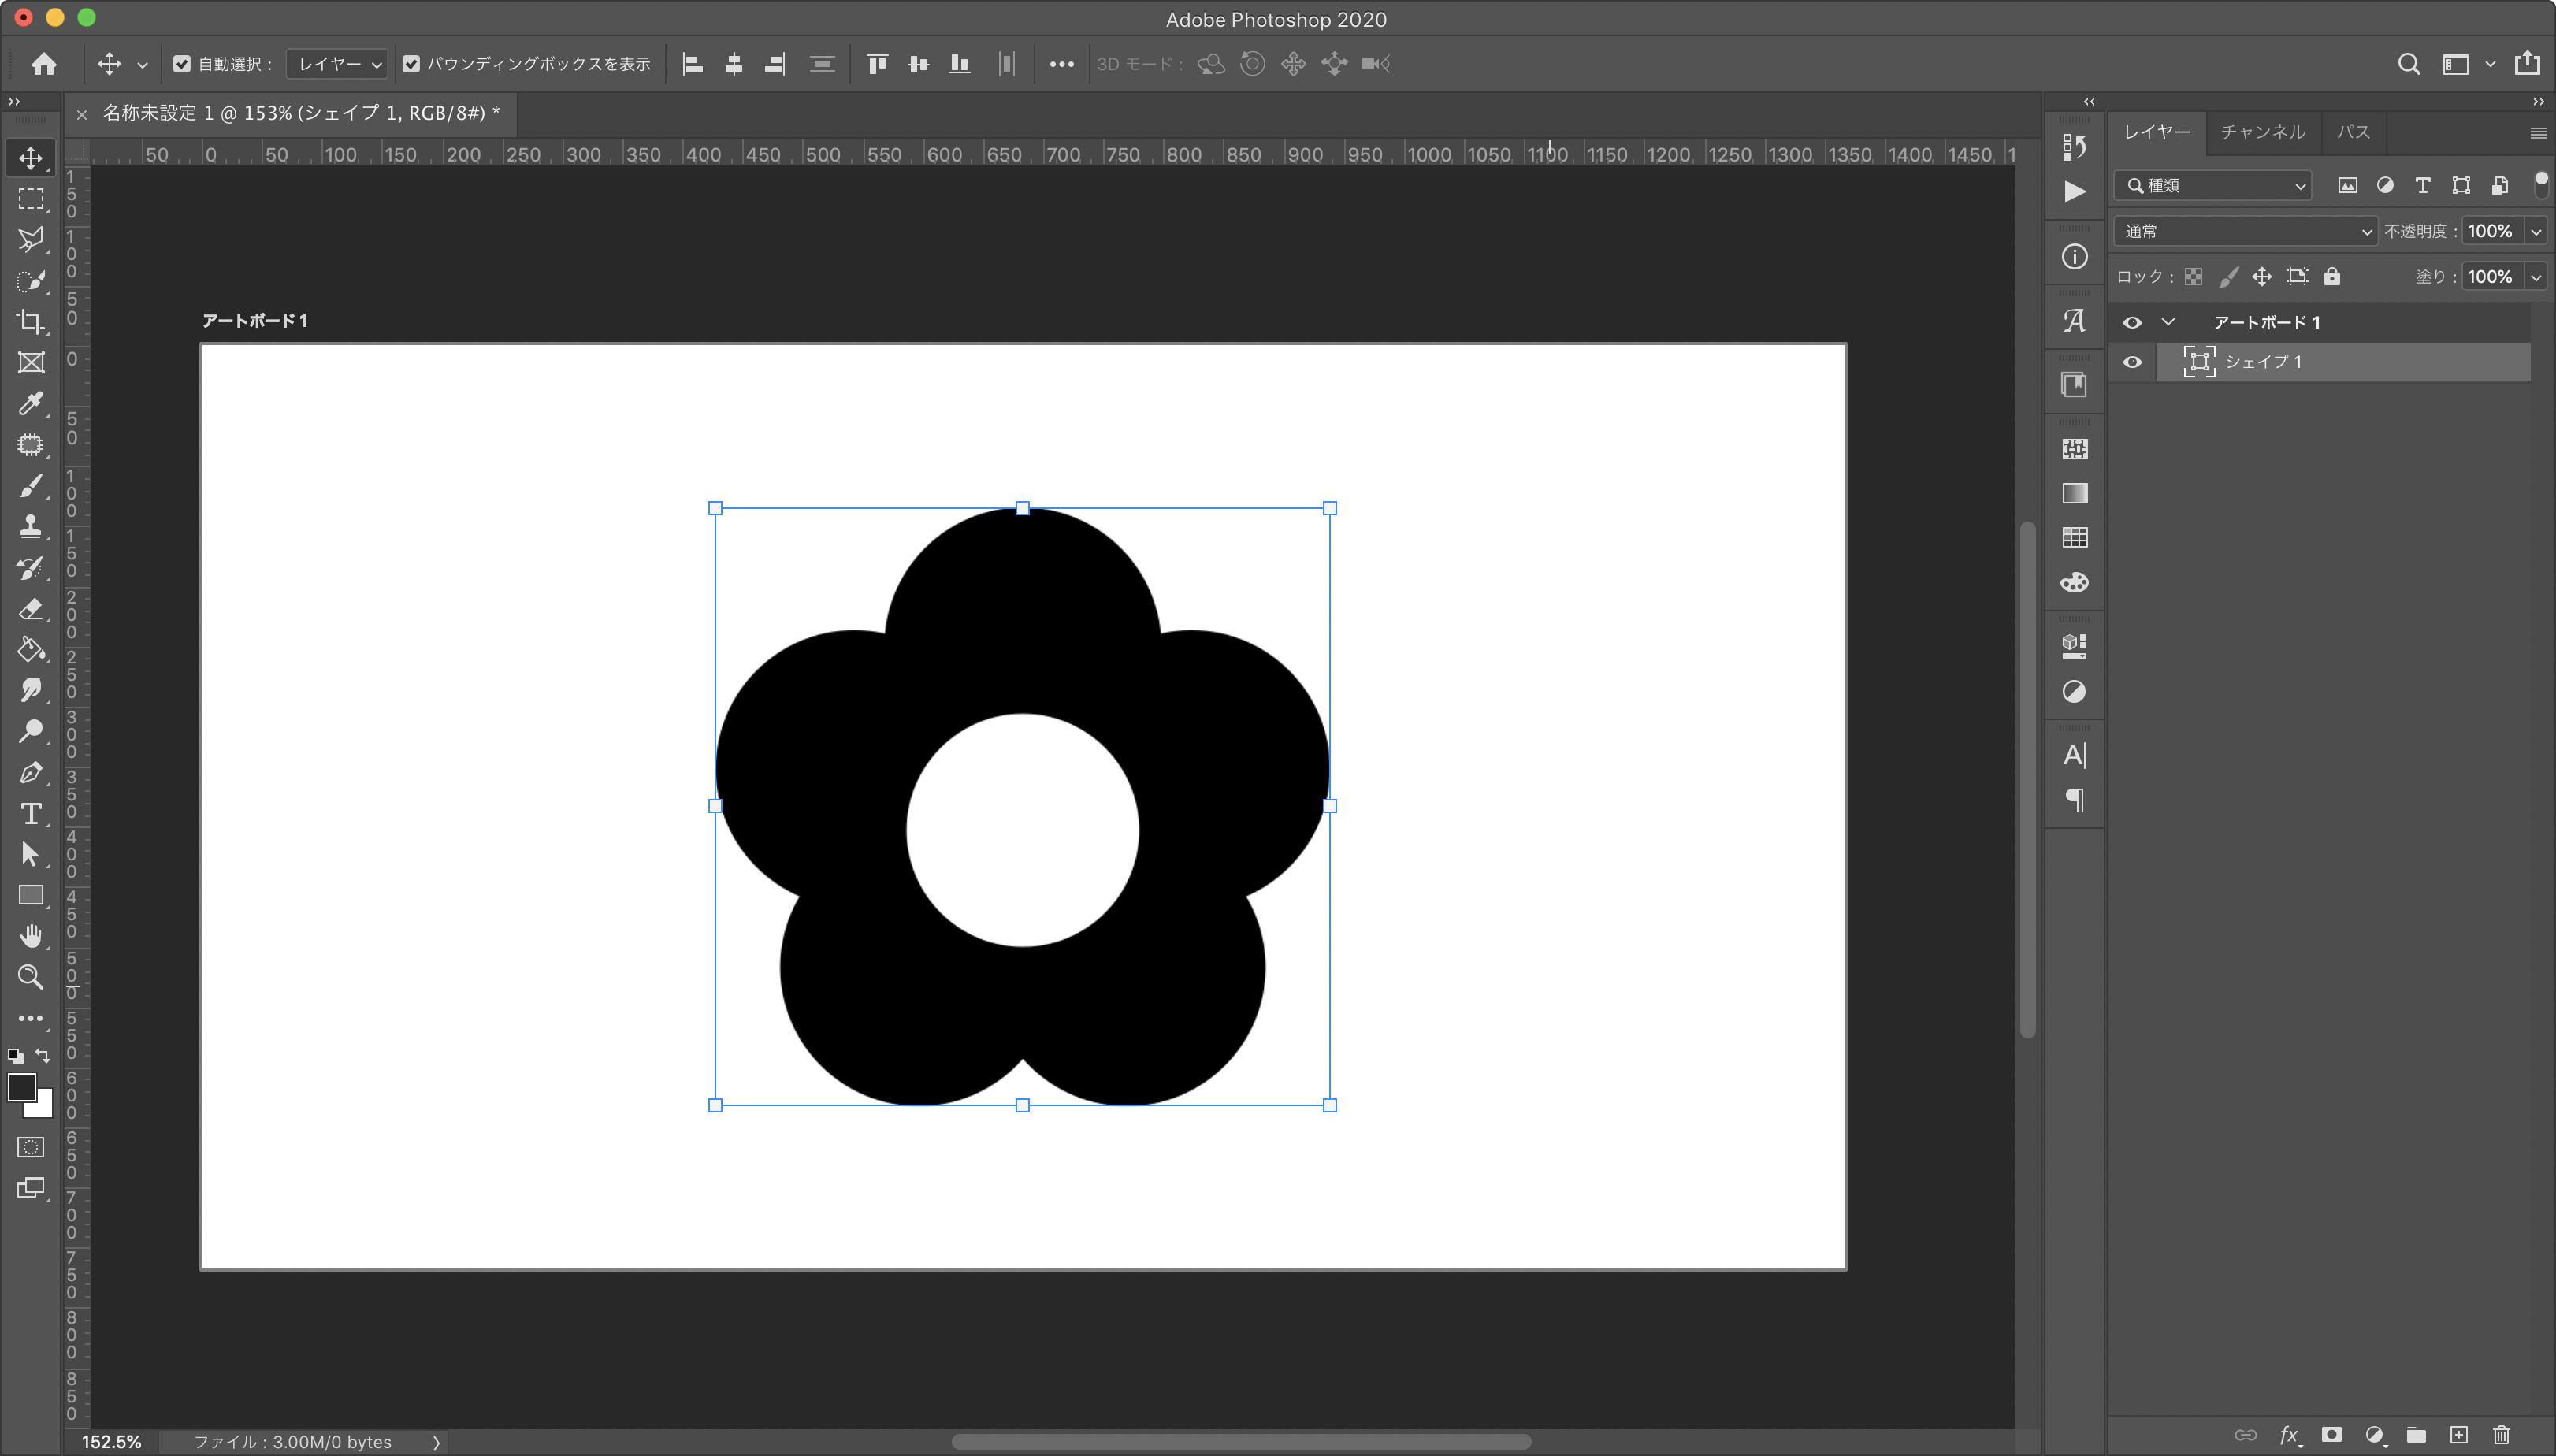Open the History panel icon
The width and height of the screenshot is (2556, 1456).
(2074, 147)
